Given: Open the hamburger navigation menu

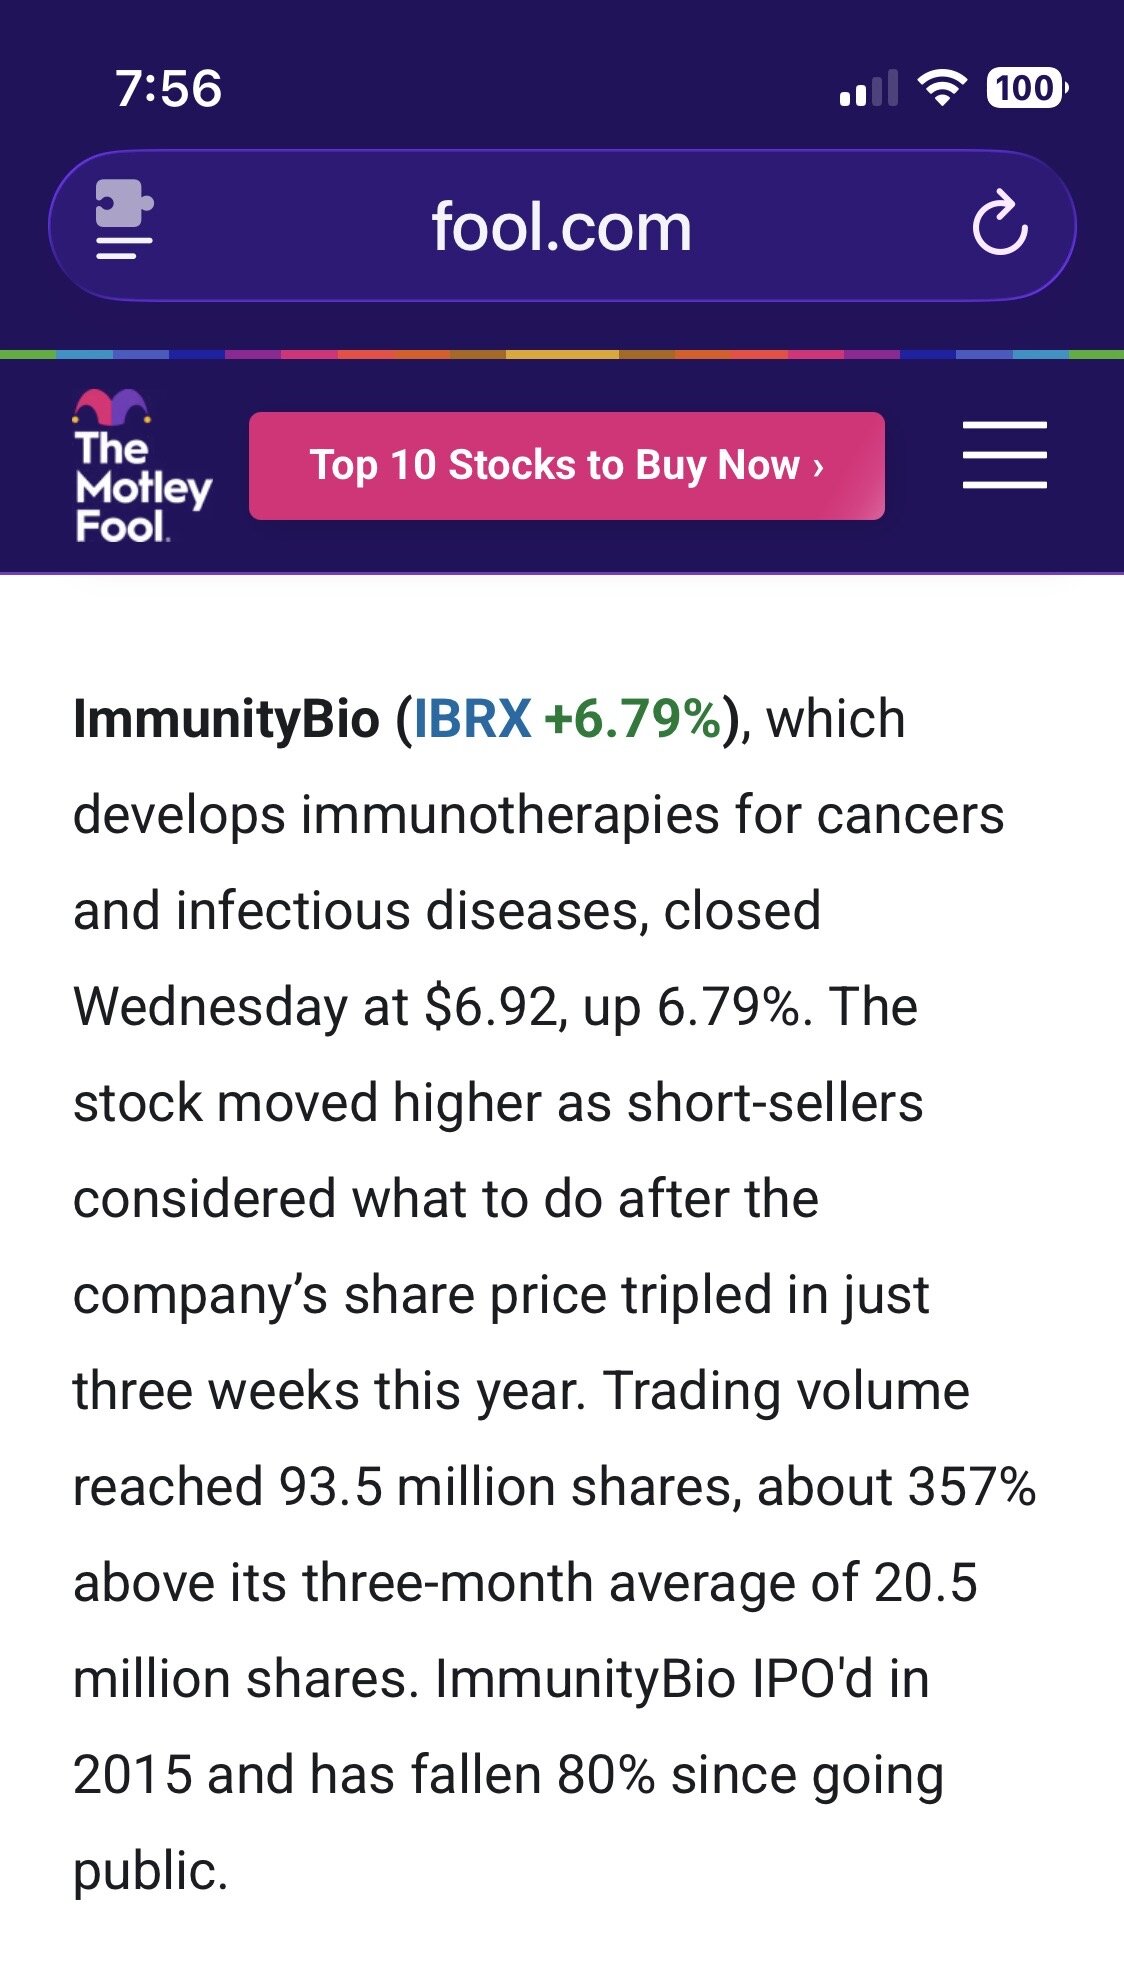Looking at the screenshot, I should (1004, 456).
